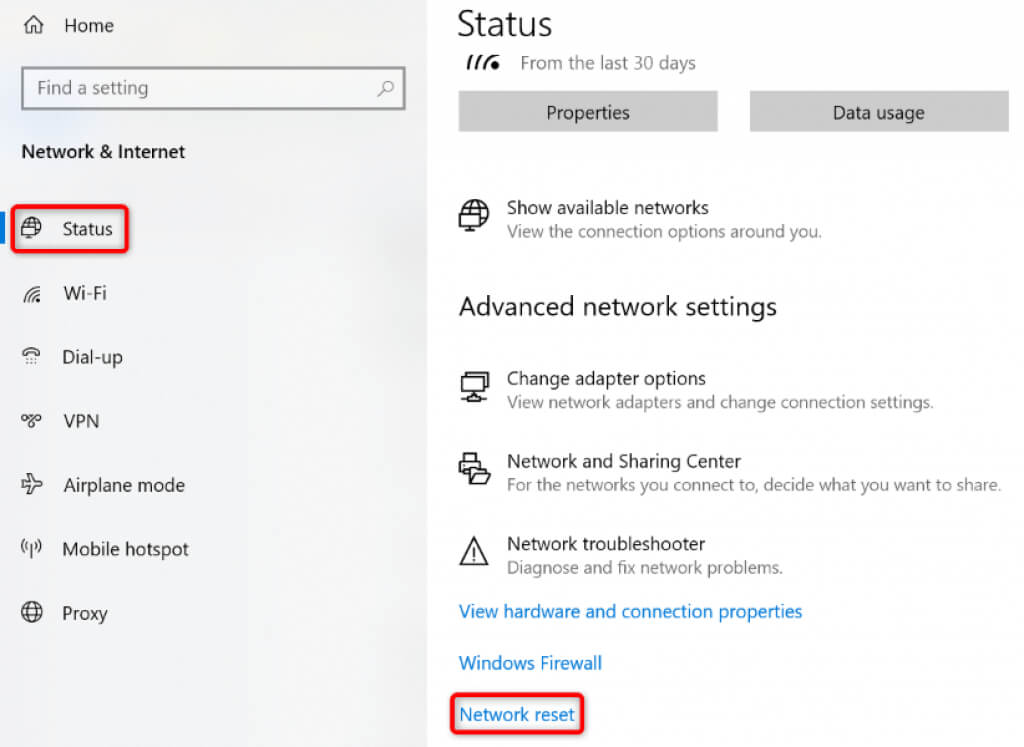Click the Dial-up icon
The height and width of the screenshot is (747, 1024).
pos(32,357)
